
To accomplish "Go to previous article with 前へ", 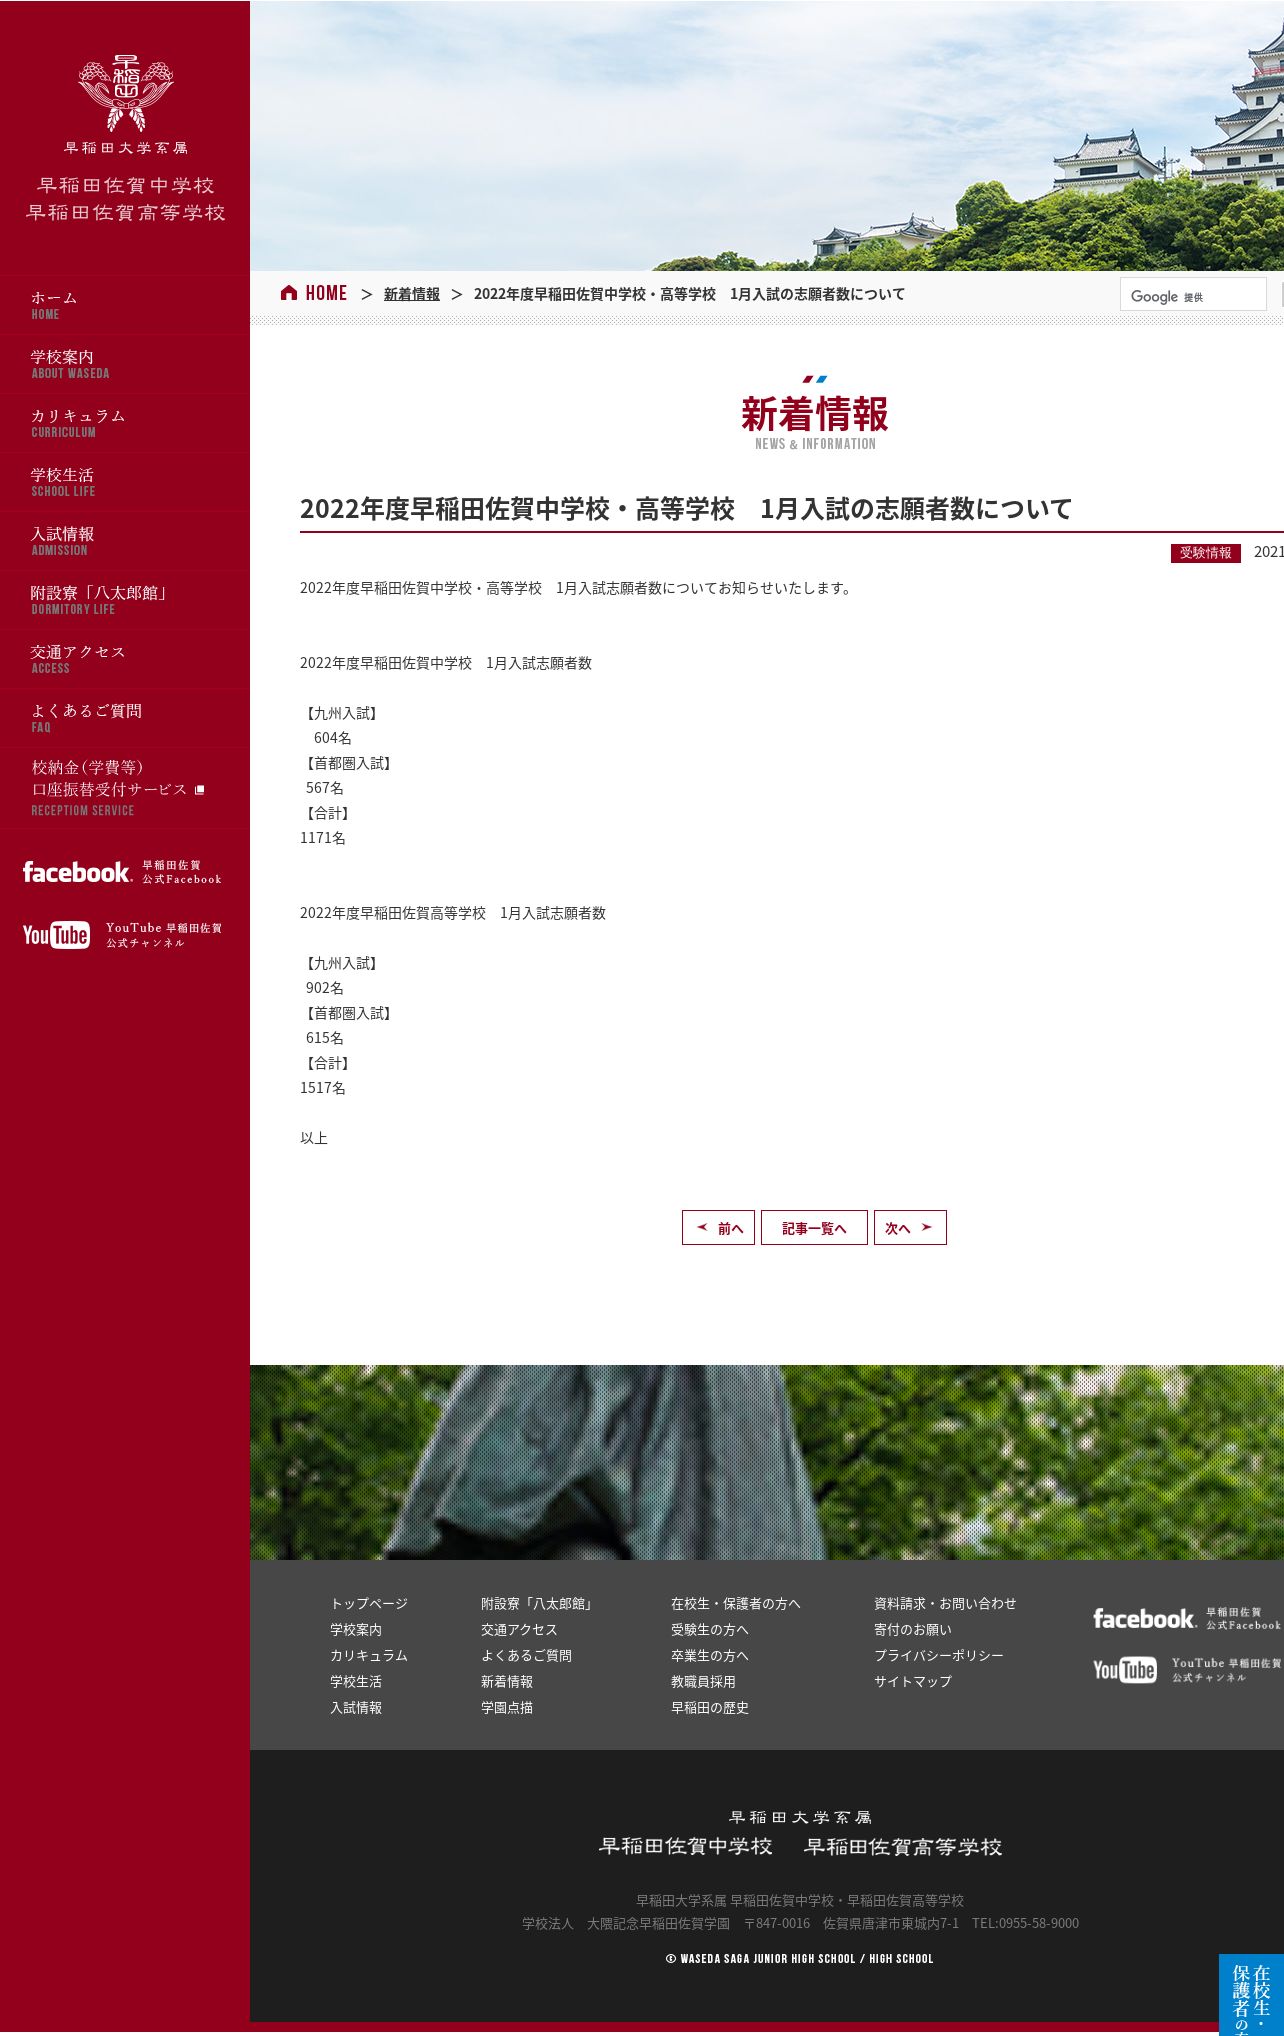I will (x=718, y=1228).
